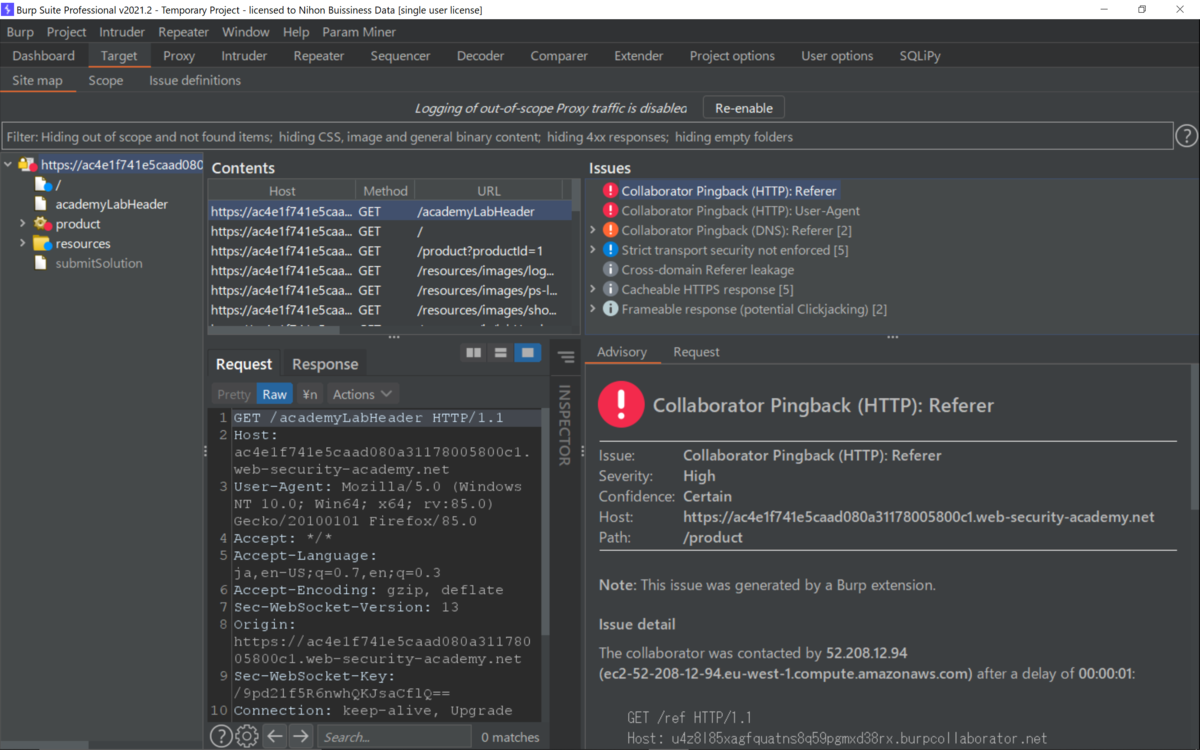Expand the resources folder node
Image resolution: width=1200 pixels, height=750 pixels.
coord(22,244)
